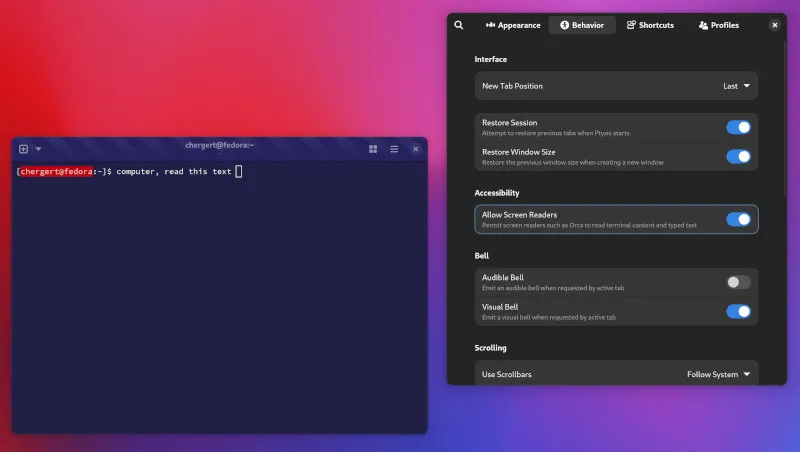Close the preferences dialog

[x=774, y=25]
